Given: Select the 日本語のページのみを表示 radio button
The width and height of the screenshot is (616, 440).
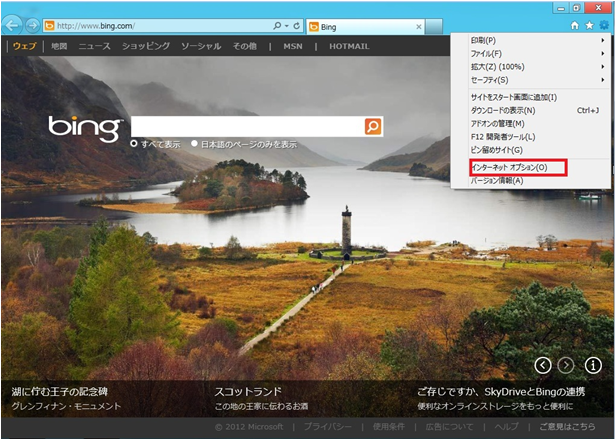Looking at the screenshot, I should [x=194, y=144].
